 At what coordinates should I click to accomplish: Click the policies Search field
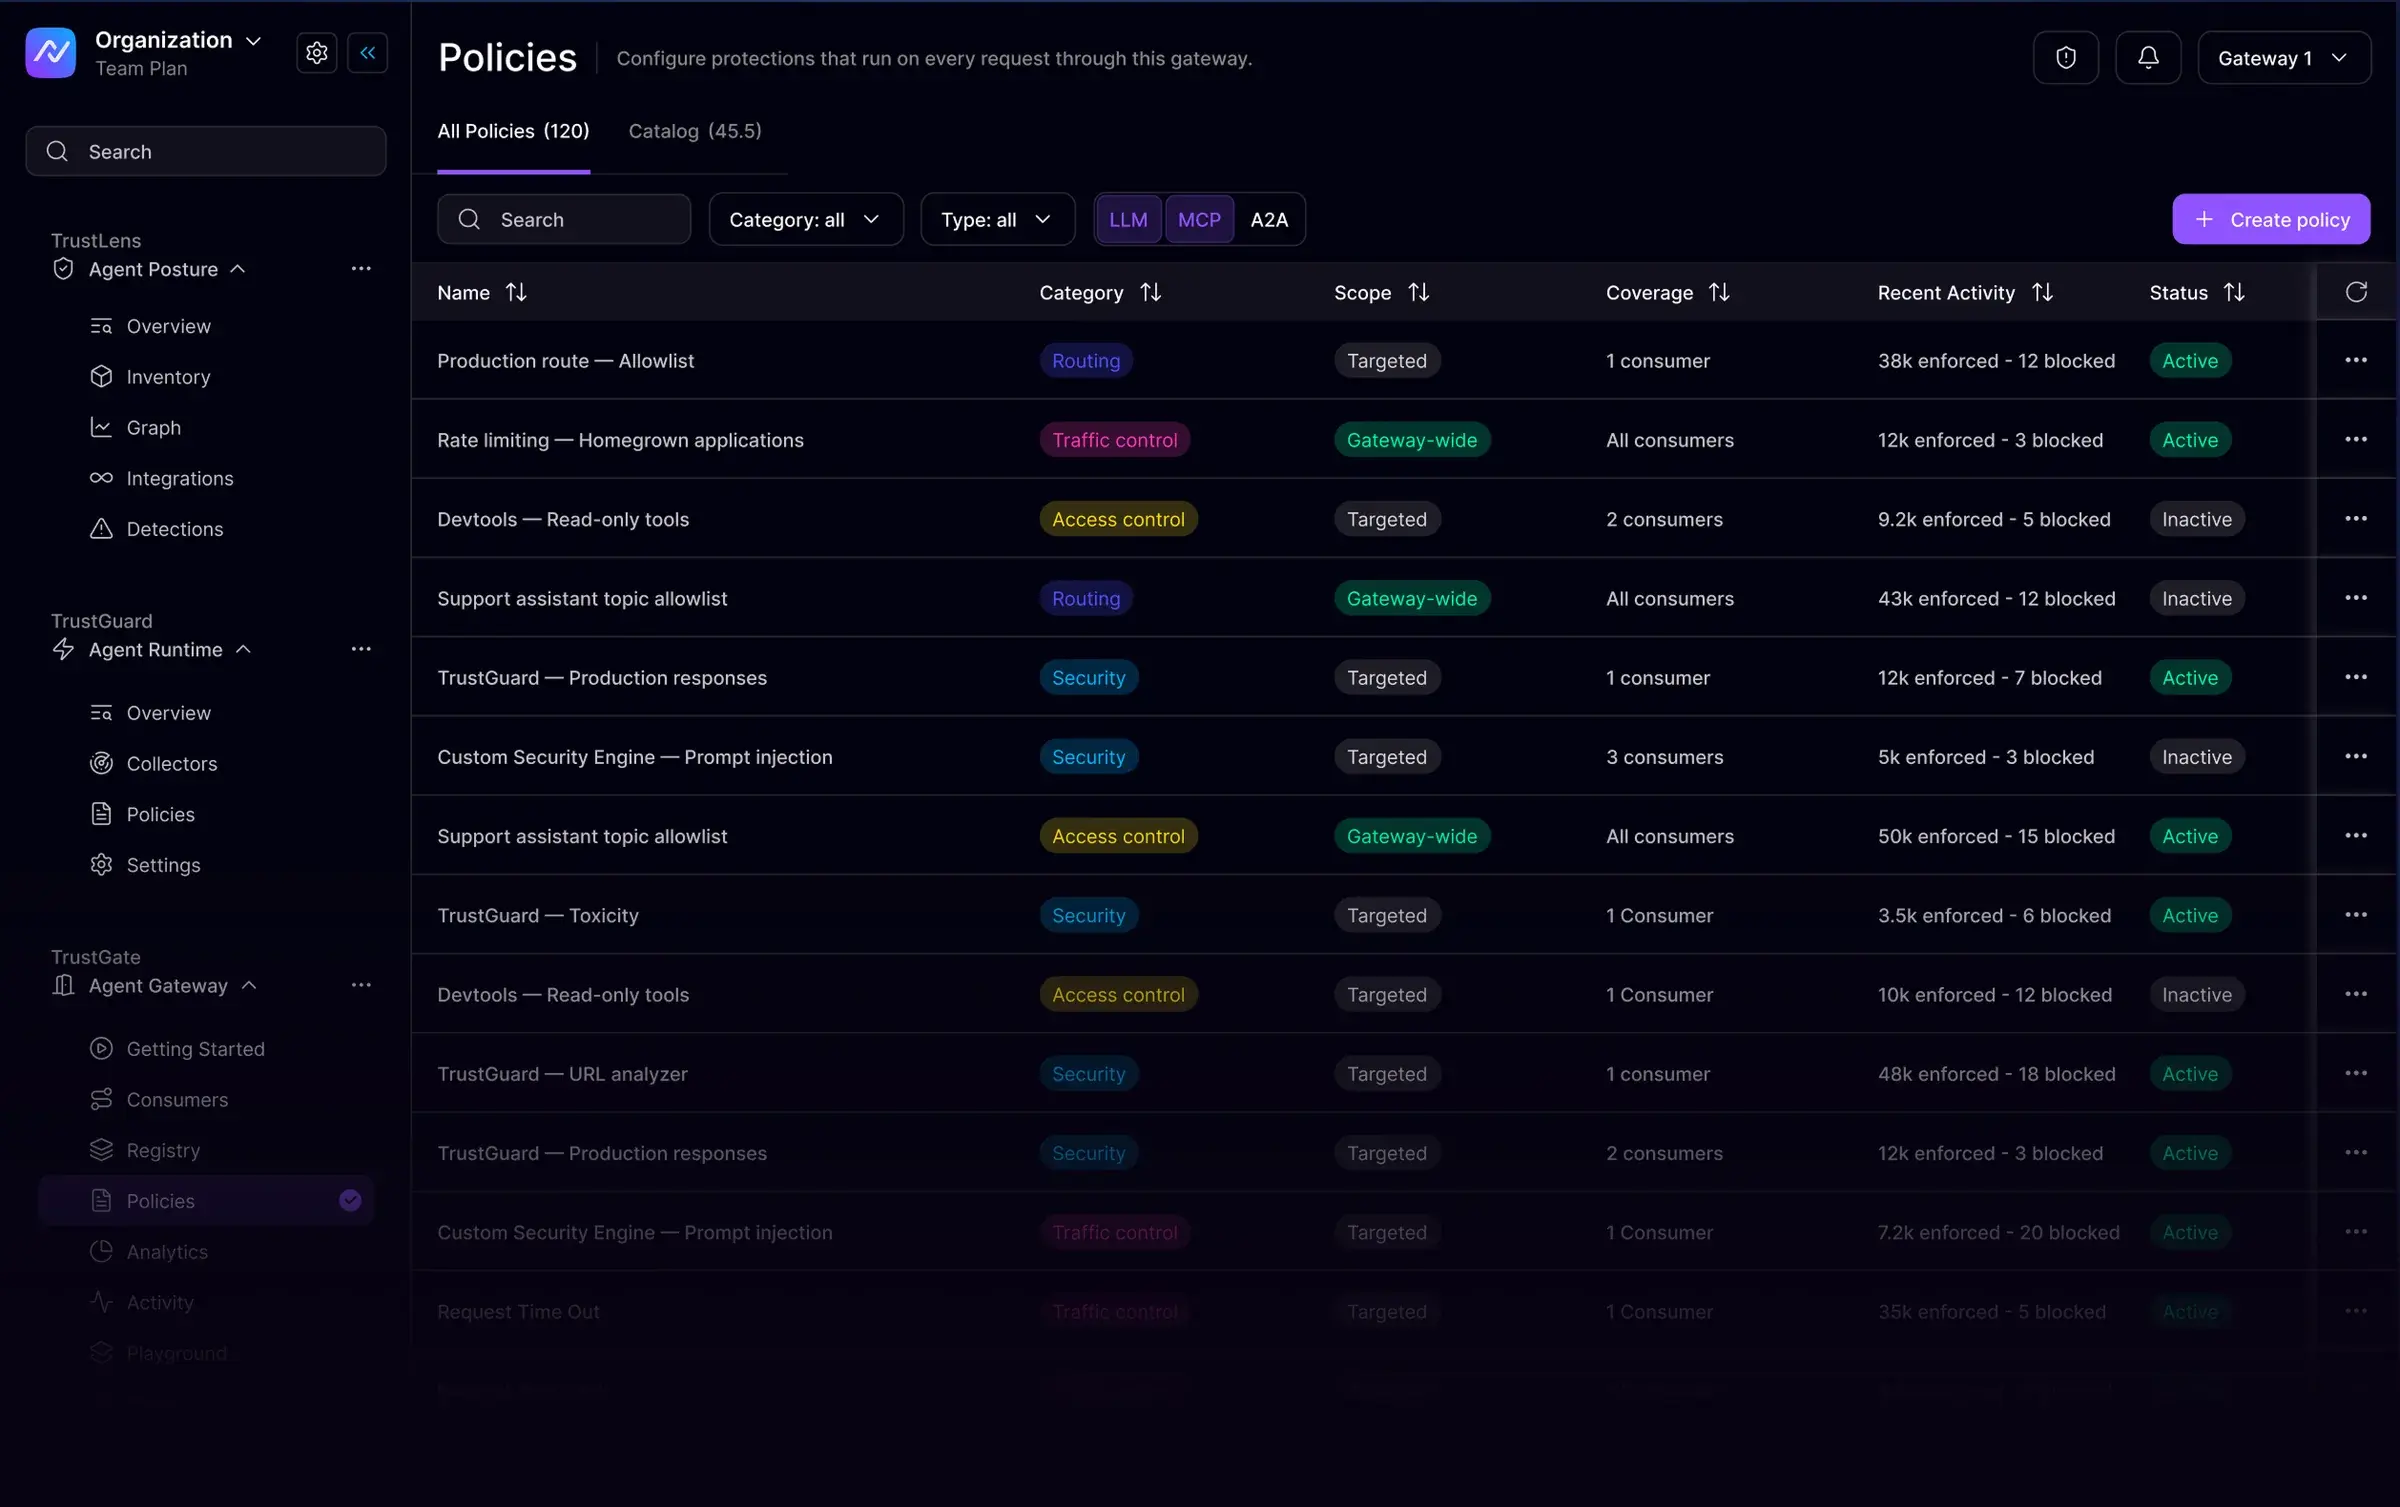click(564, 219)
